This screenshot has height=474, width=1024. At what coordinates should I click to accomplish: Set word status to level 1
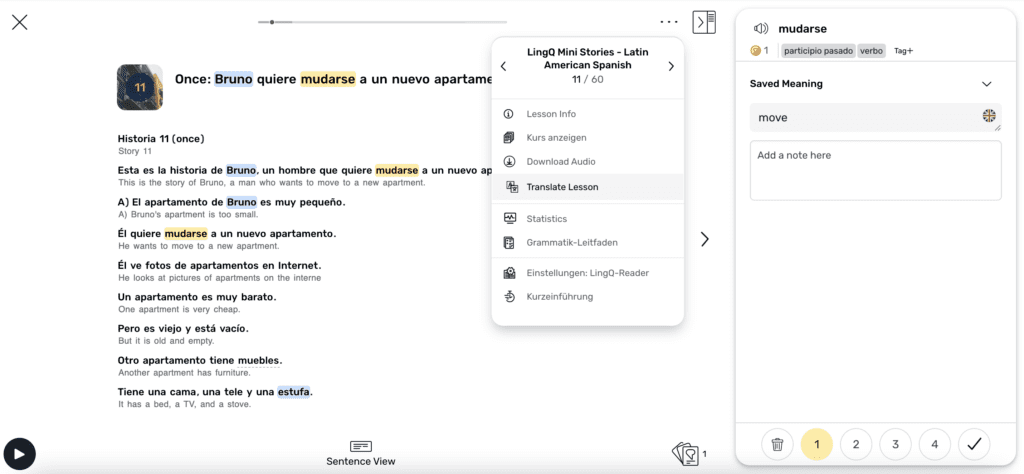(x=817, y=444)
